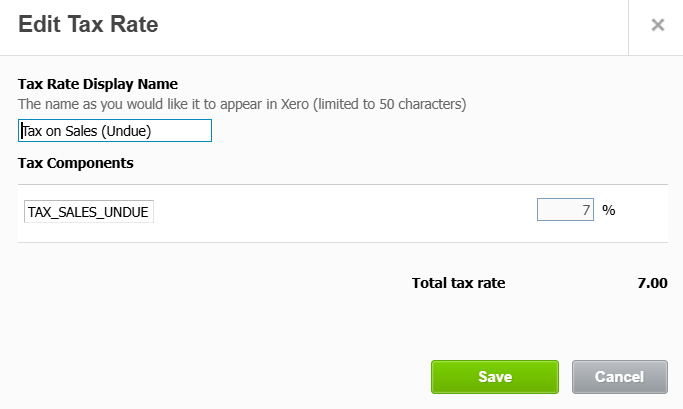683x409 pixels.
Task: Click the Tax Rate Display Name label
Action: (97, 84)
